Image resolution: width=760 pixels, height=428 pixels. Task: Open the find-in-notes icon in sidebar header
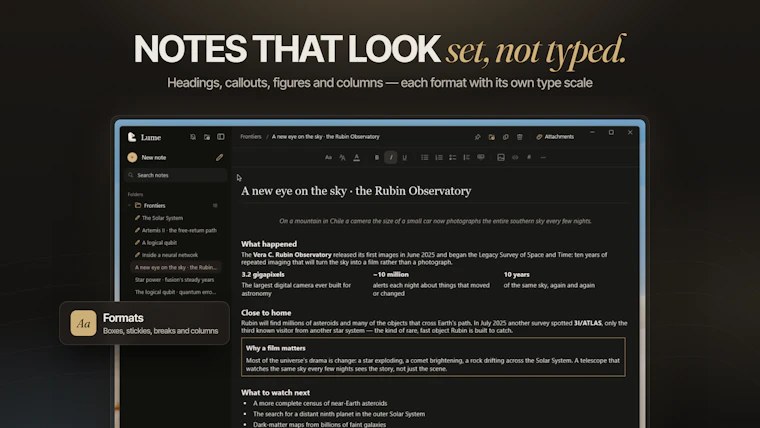coord(193,137)
